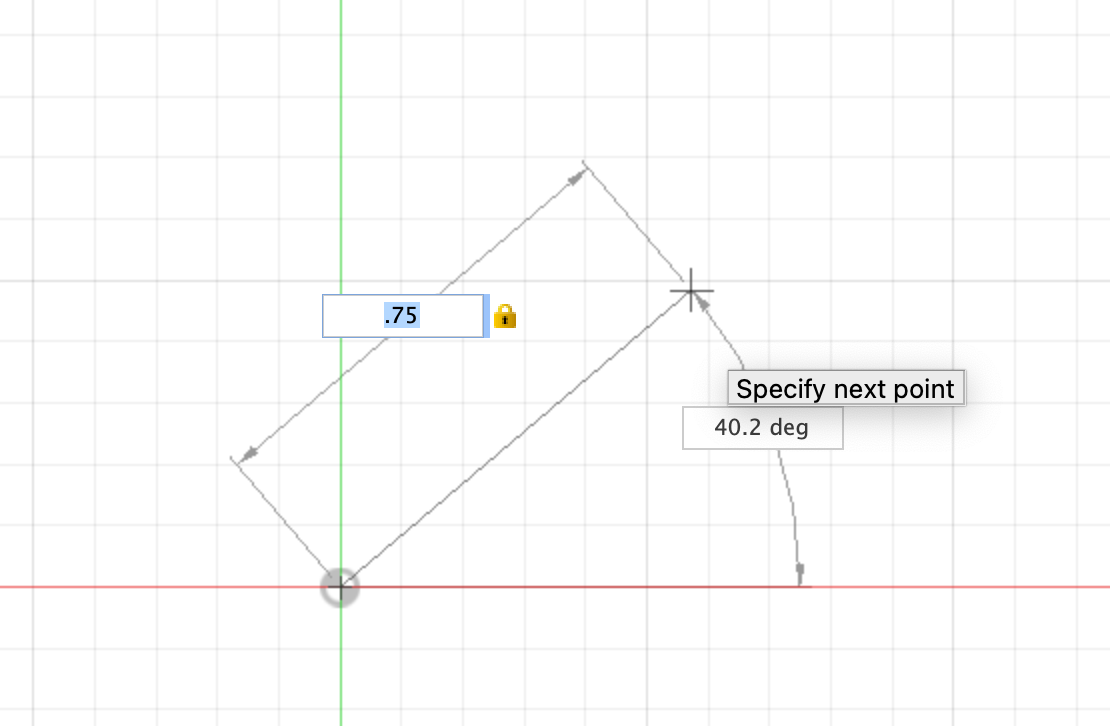Click the crosshair endpoint marker

(690, 289)
